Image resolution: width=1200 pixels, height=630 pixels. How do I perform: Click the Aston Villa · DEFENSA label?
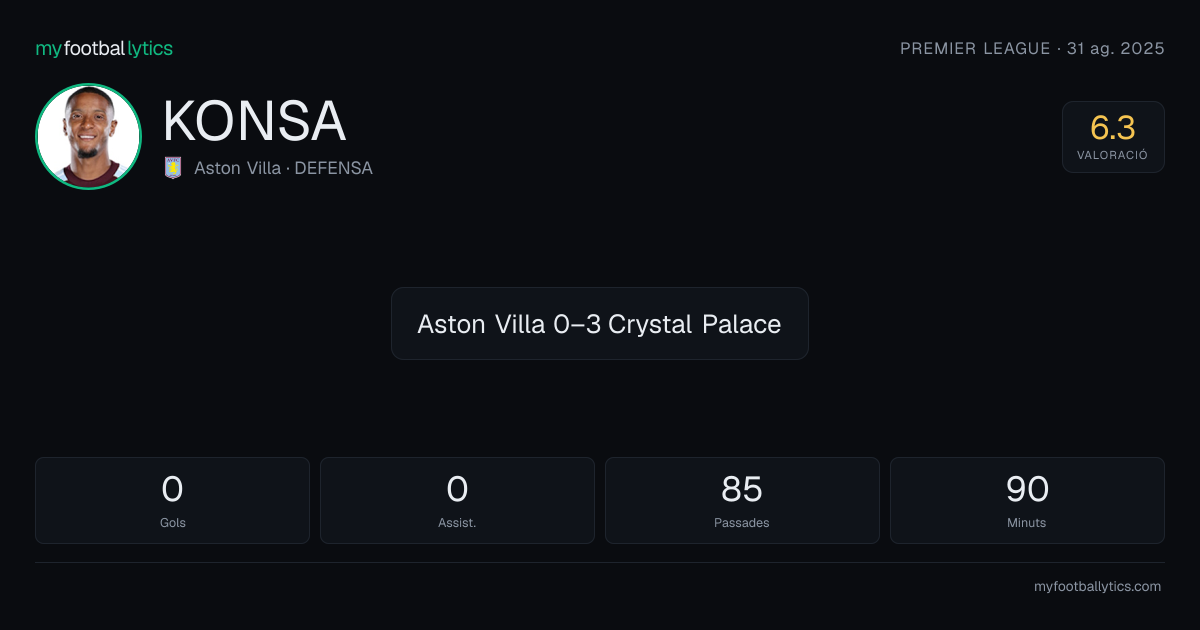(283, 168)
